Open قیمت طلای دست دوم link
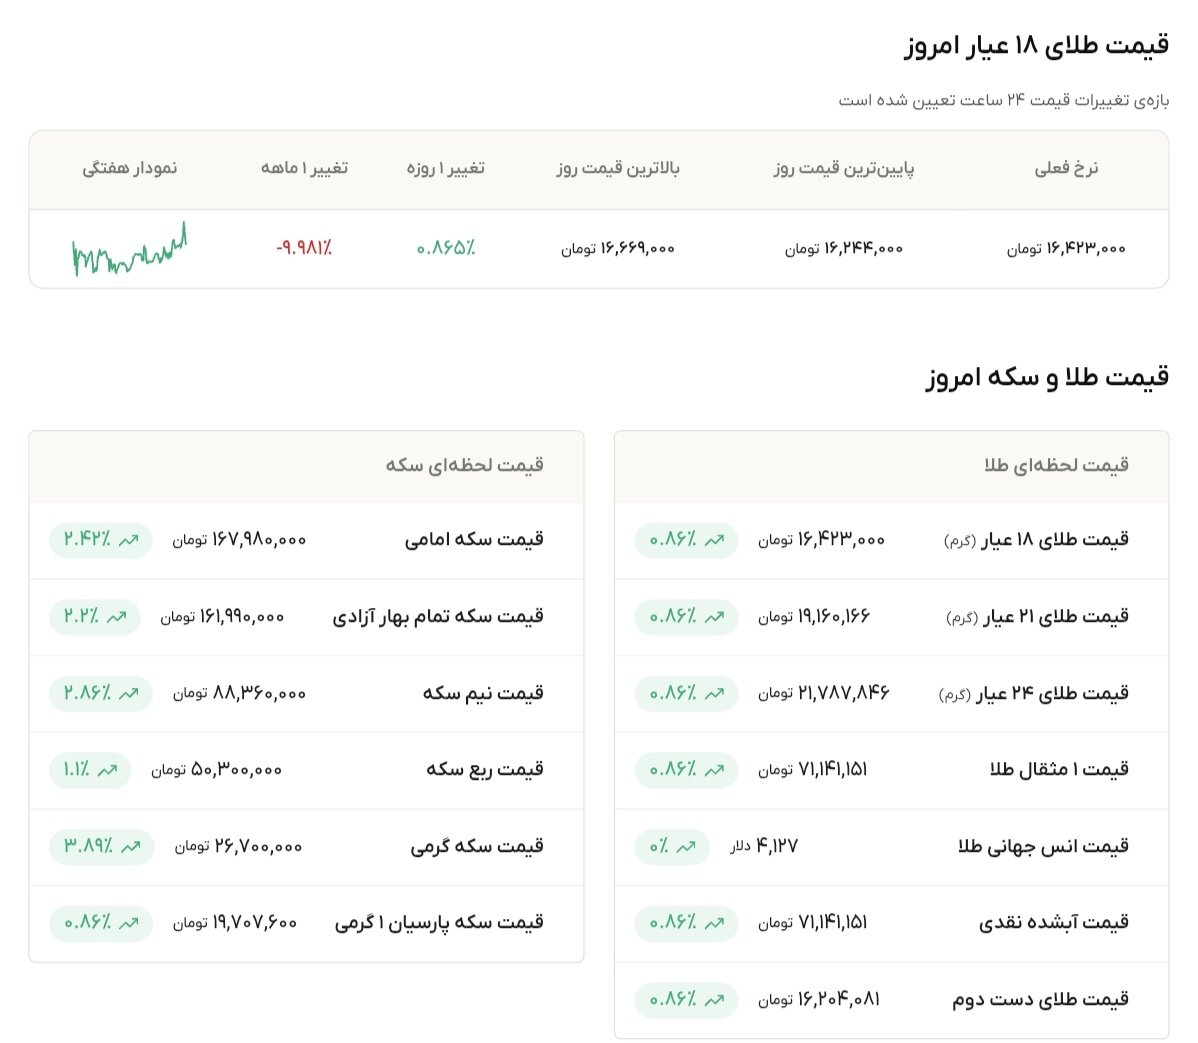Screen dimensions: 1198x1043 [1041, 999]
